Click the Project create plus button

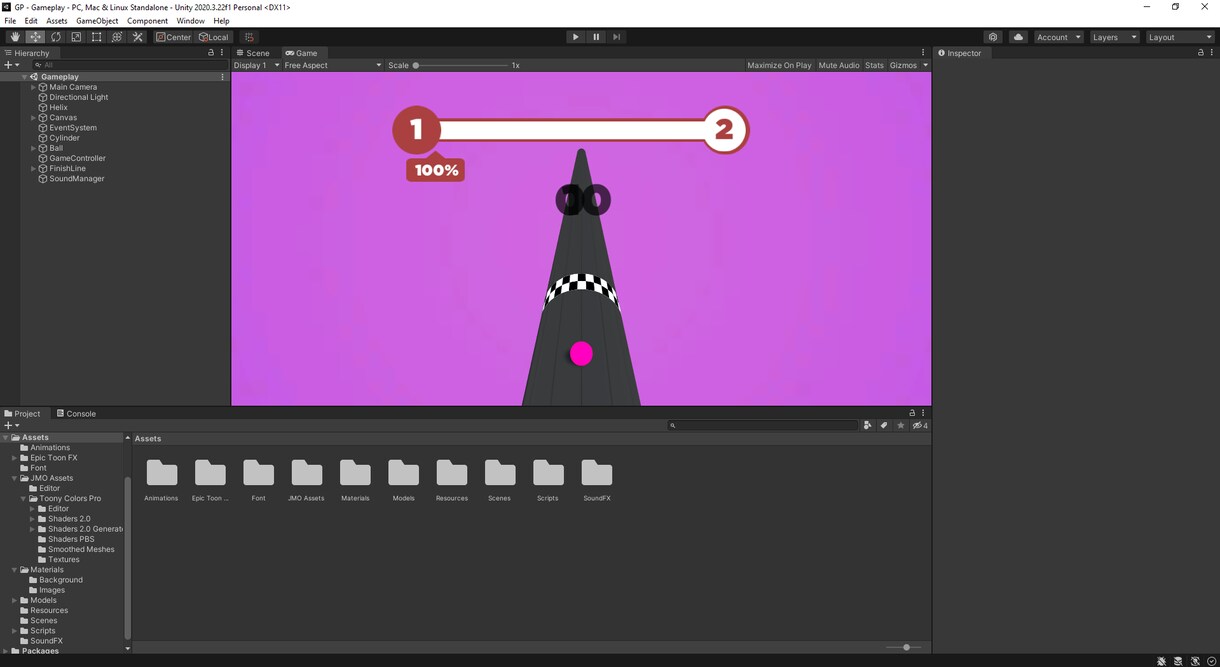tap(11, 425)
